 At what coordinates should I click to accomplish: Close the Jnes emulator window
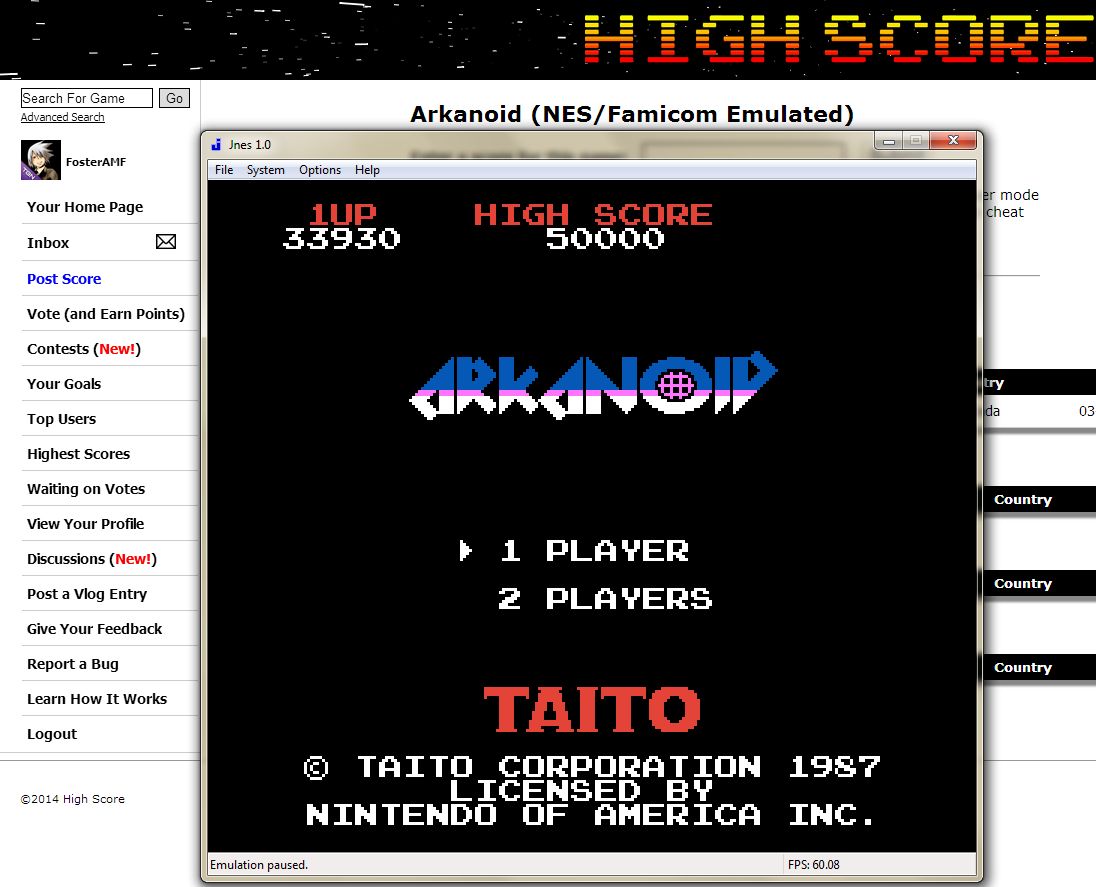tap(952, 141)
